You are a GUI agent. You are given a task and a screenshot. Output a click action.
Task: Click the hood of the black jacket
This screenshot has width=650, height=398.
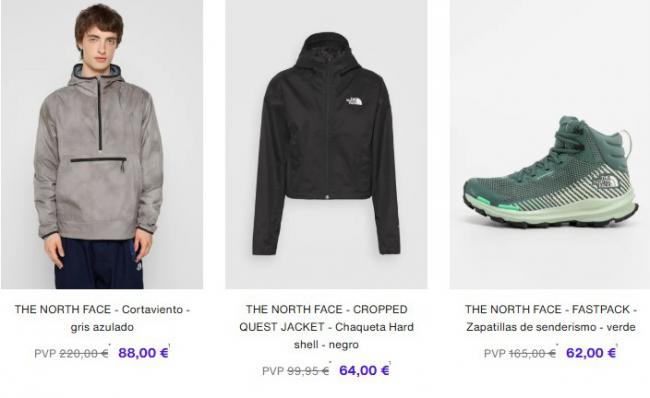point(326,54)
